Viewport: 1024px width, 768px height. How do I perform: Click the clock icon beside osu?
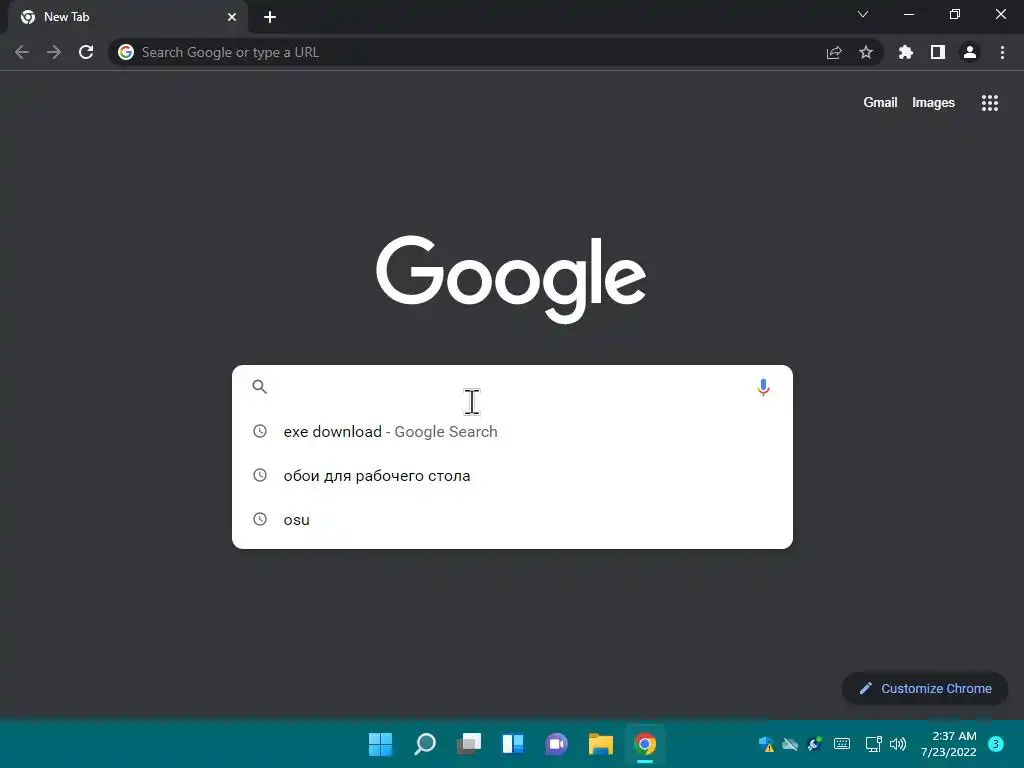(260, 519)
